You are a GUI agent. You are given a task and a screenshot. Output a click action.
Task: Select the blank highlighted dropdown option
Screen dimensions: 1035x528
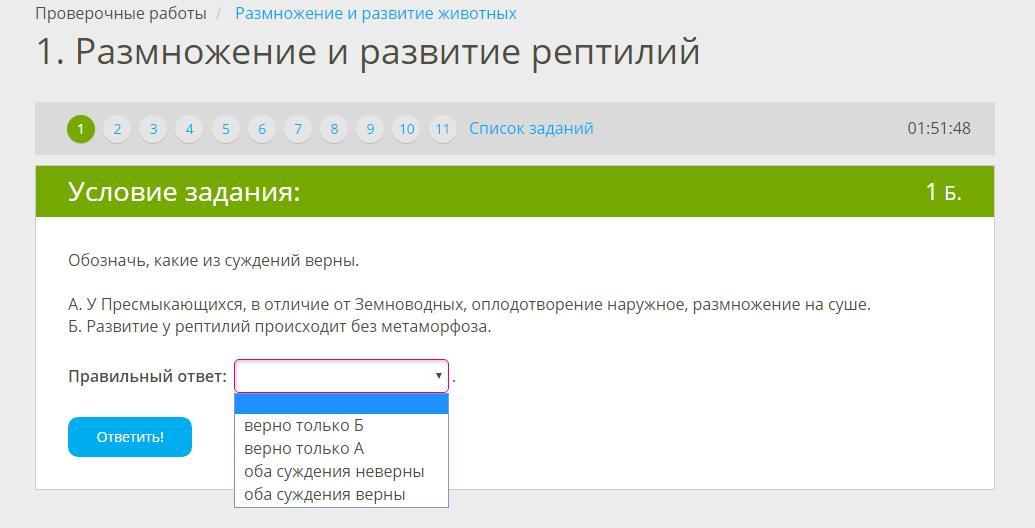coord(341,404)
